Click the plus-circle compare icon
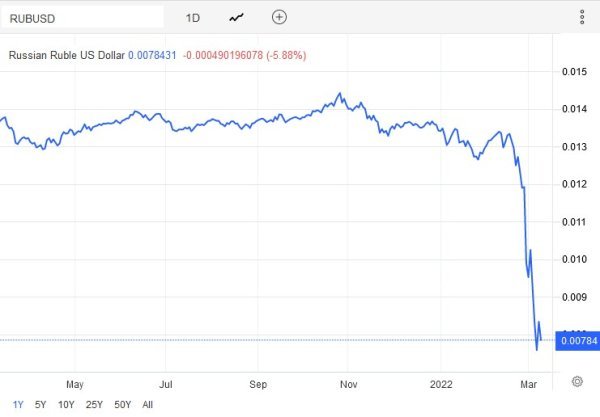This screenshot has height=417, width=600. click(x=279, y=17)
